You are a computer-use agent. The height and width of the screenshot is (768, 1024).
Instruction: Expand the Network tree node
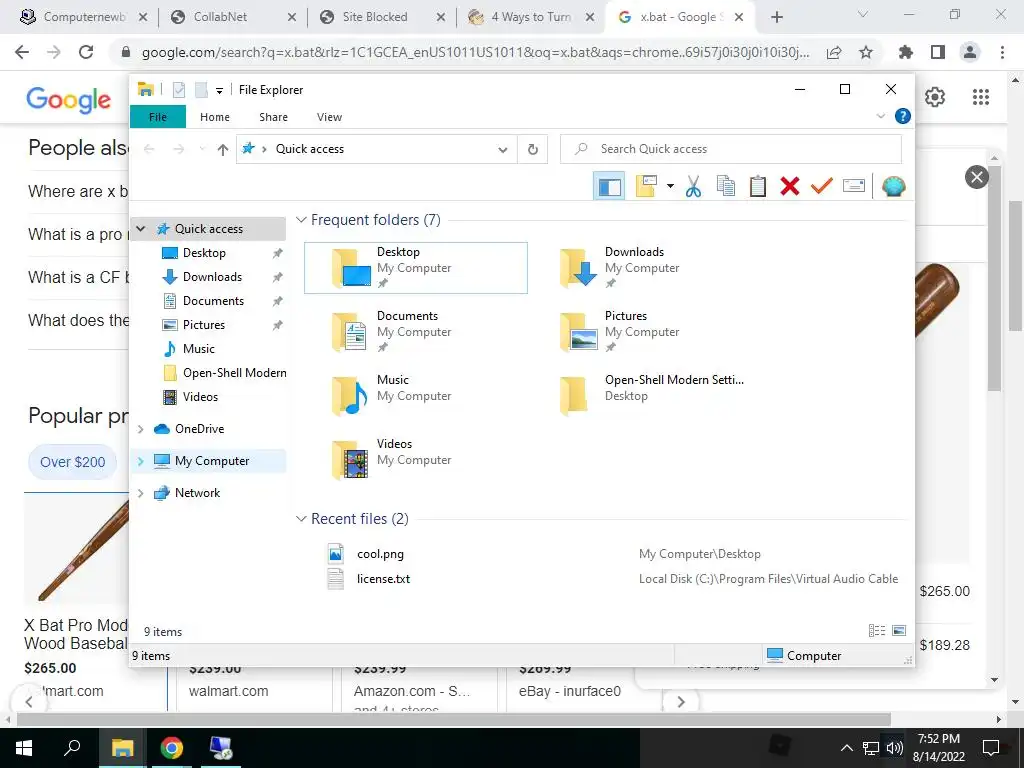point(140,493)
